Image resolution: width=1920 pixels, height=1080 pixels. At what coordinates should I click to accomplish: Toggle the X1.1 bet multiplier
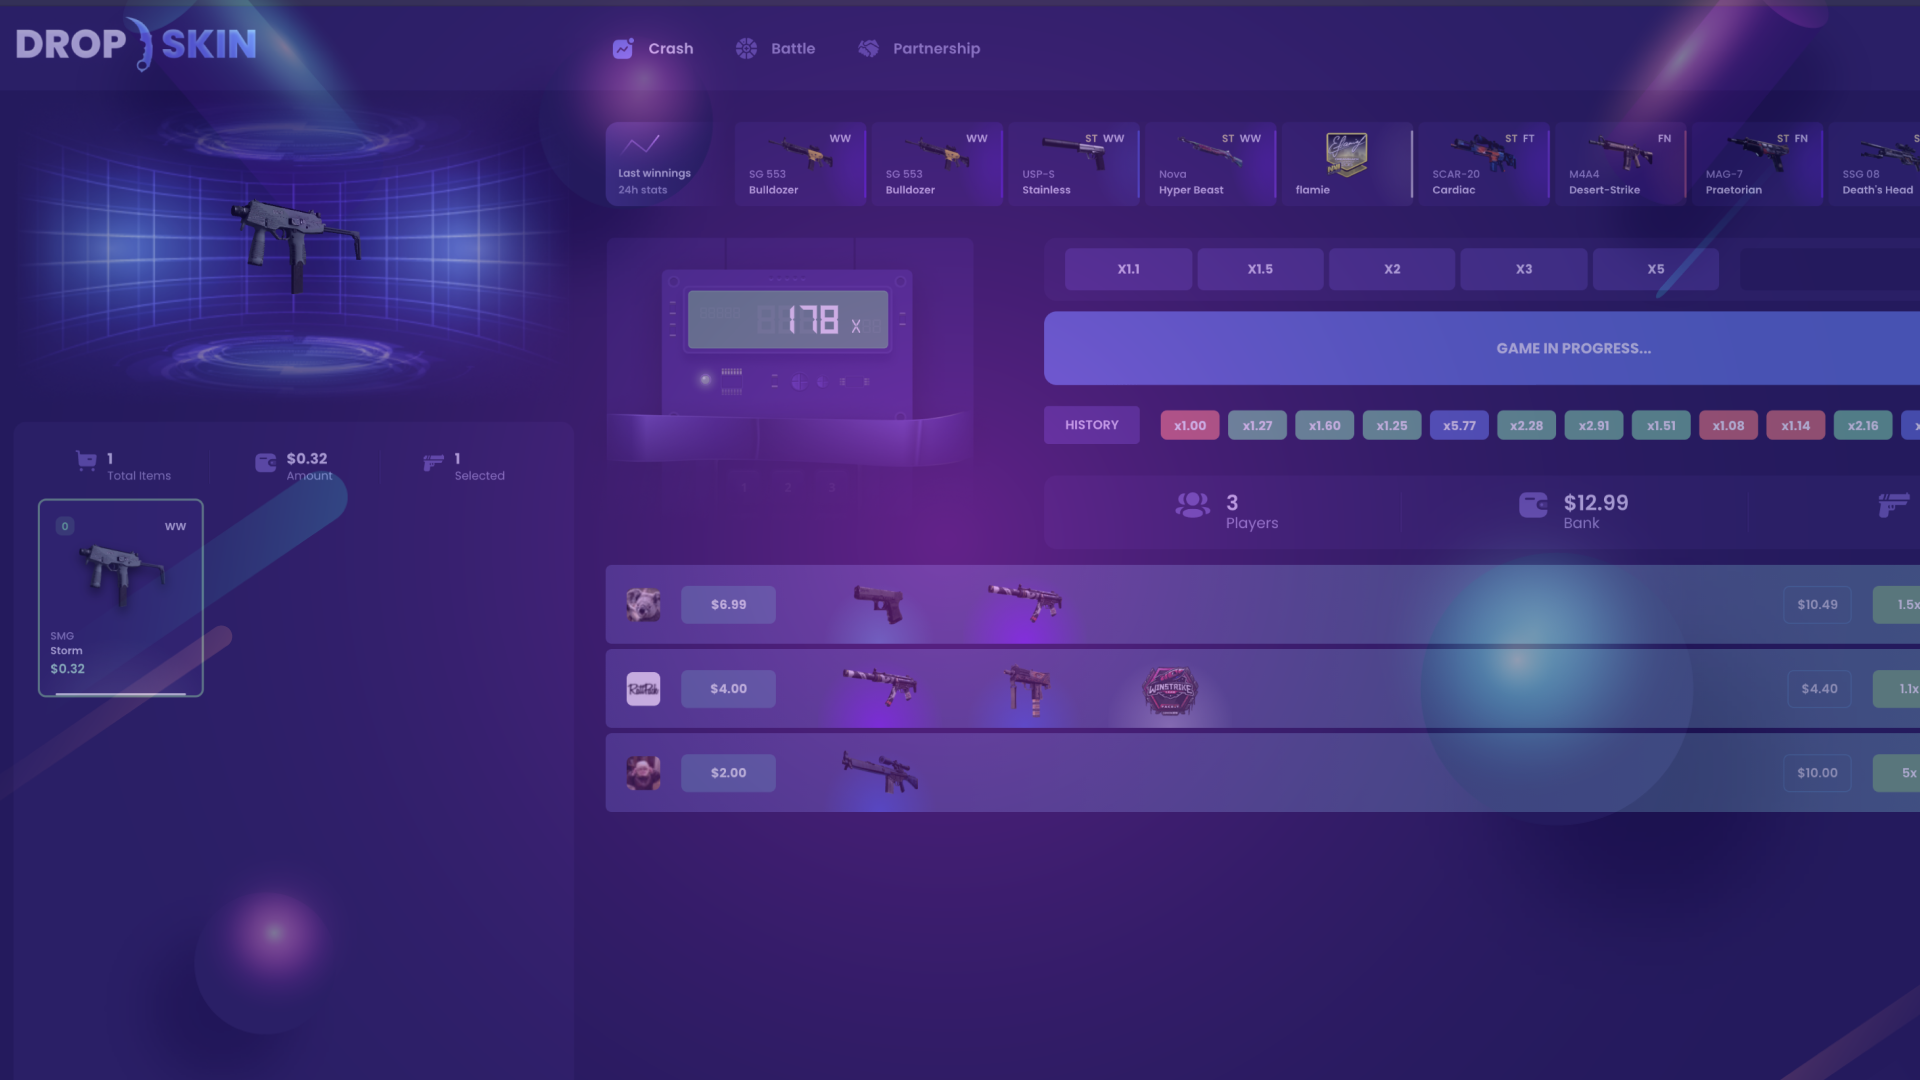coord(1128,268)
